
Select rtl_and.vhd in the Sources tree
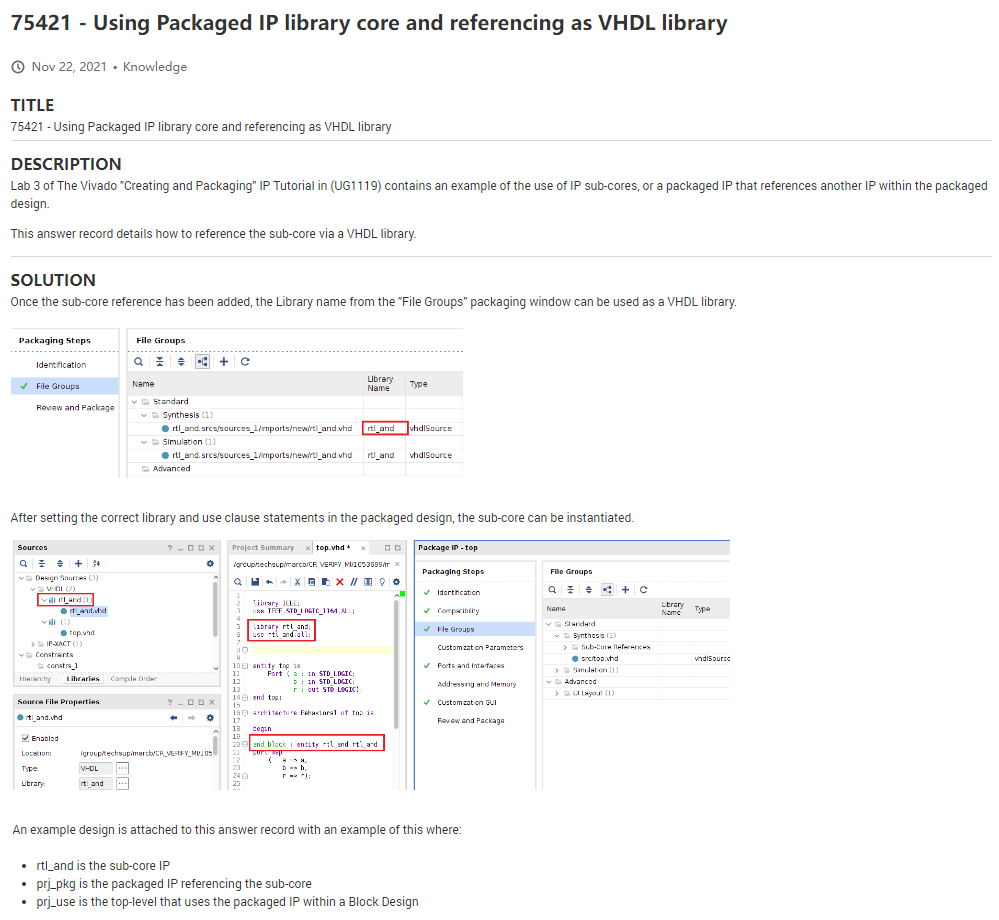88,611
